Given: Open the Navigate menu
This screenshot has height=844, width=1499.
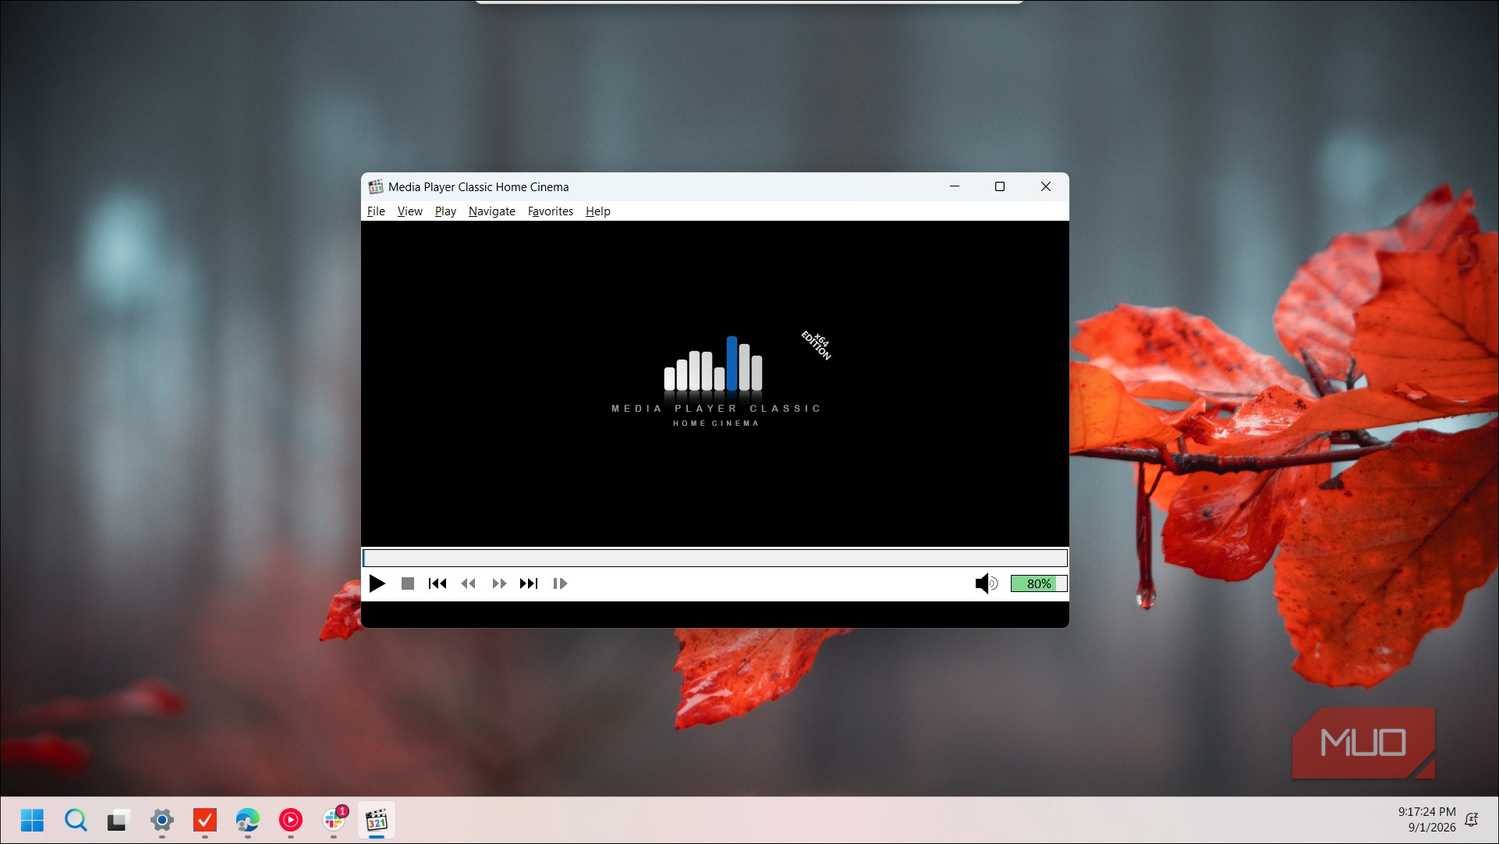Looking at the screenshot, I should (492, 211).
